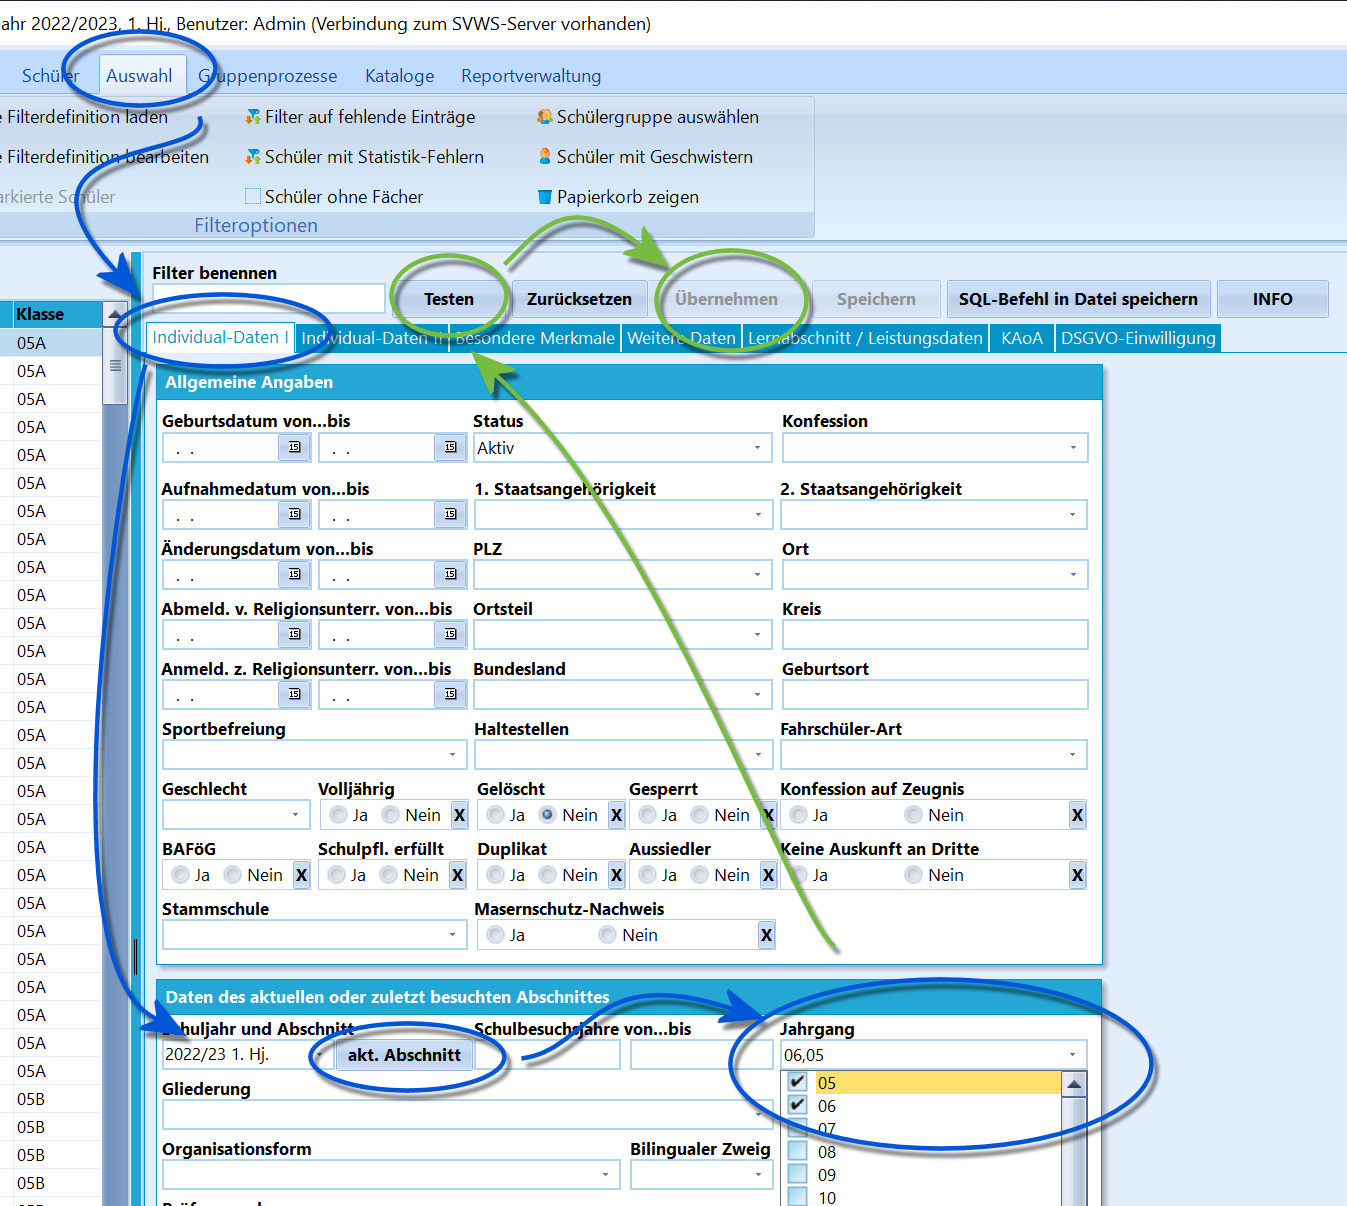Click Schüler mit Geschwistern icon
1347x1206 pixels.
pyautogui.click(x=545, y=157)
